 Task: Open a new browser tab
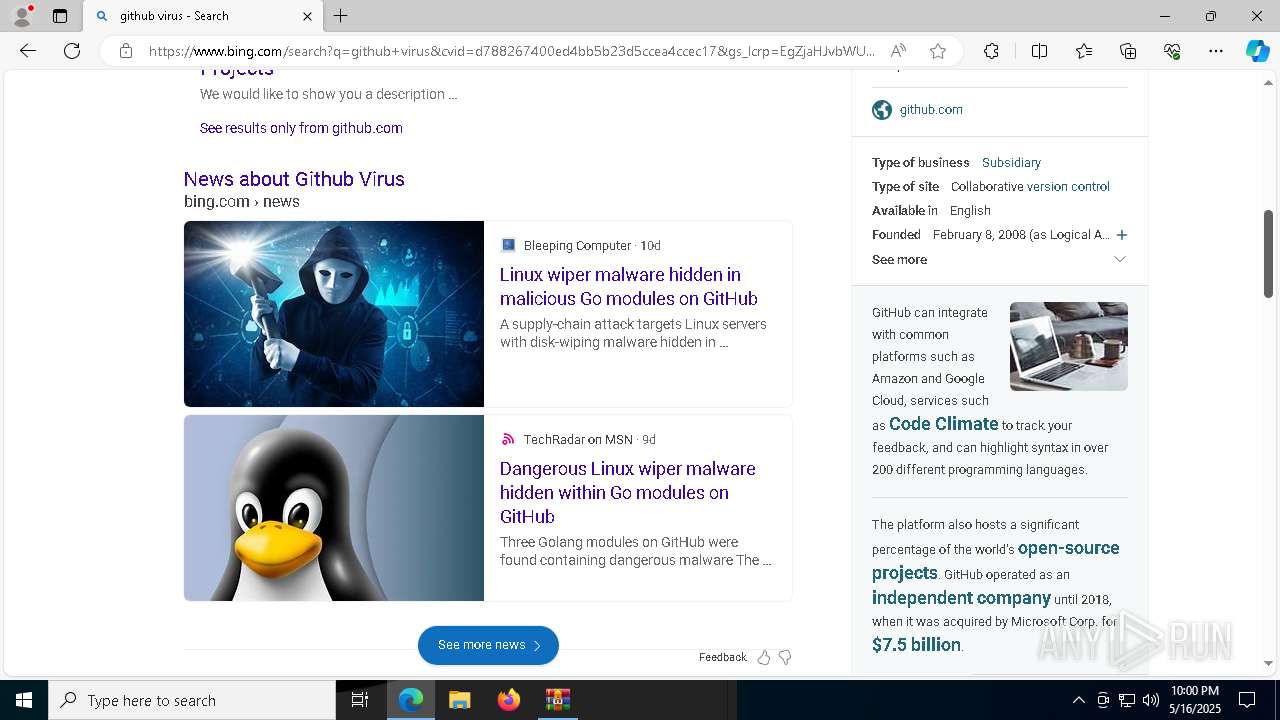tap(341, 16)
